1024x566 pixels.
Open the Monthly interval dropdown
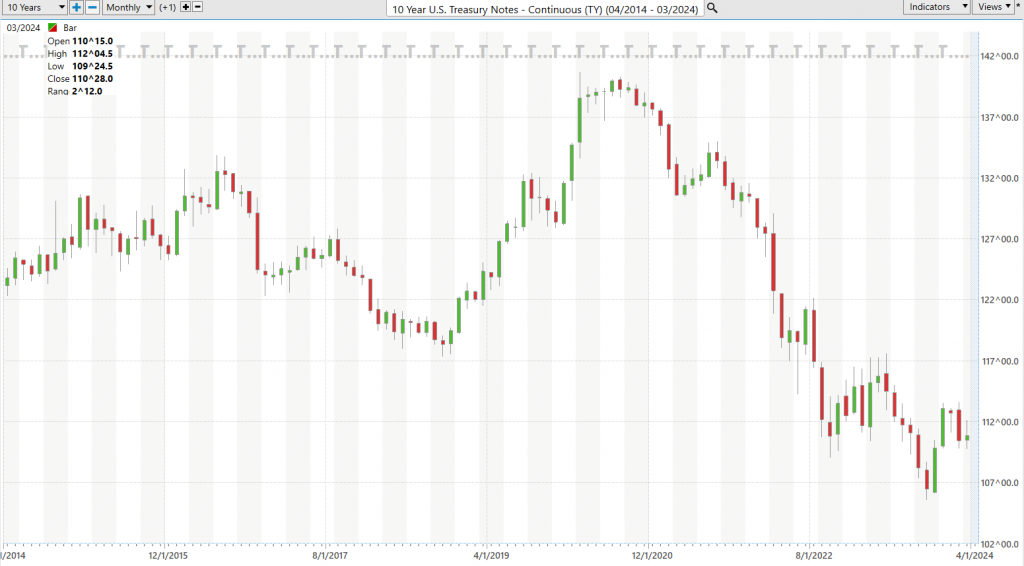click(x=129, y=7)
